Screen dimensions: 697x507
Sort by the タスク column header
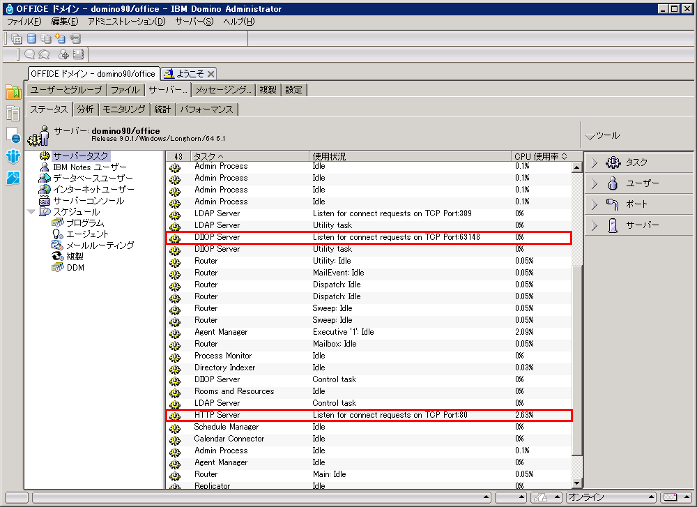click(250, 156)
